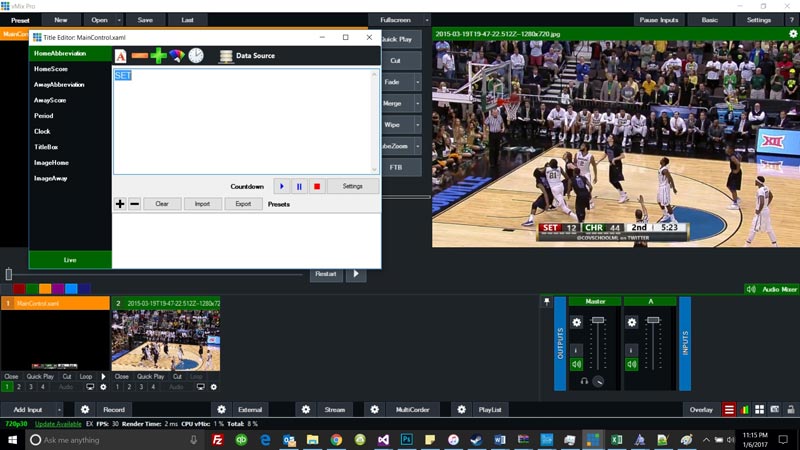Open the Merge transition dropdown arrow
This screenshot has height=450, width=800.
417,103
